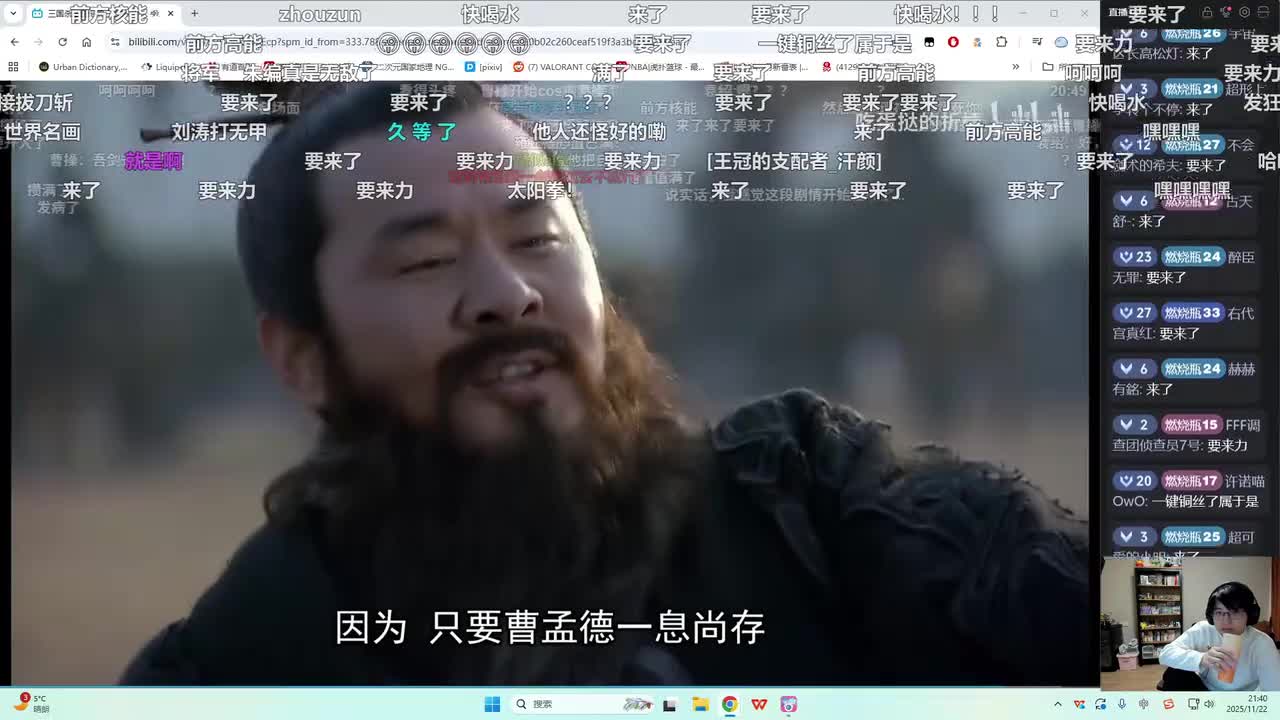Image resolution: width=1280 pixels, height=720 pixels.
Task: View site information for bilibili.com
Action: click(x=115, y=41)
